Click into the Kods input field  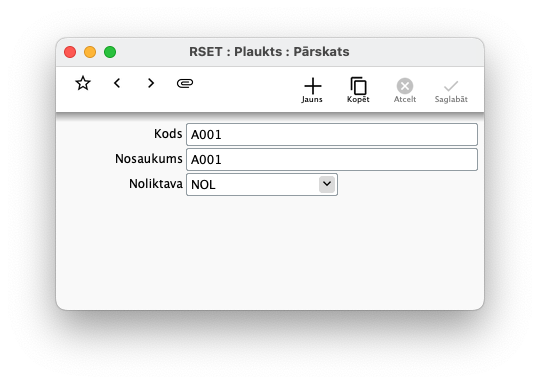[332, 134]
